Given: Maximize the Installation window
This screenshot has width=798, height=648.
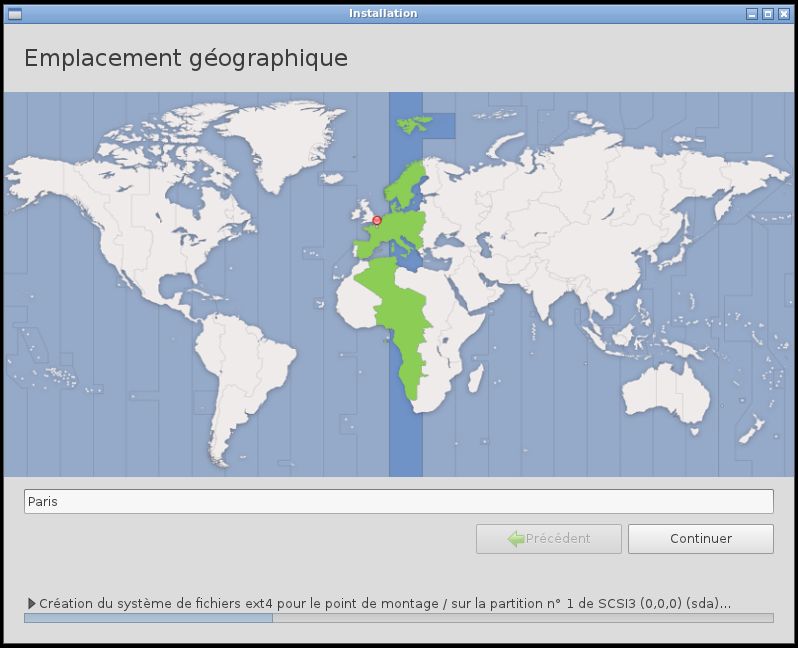Looking at the screenshot, I should [x=768, y=14].
